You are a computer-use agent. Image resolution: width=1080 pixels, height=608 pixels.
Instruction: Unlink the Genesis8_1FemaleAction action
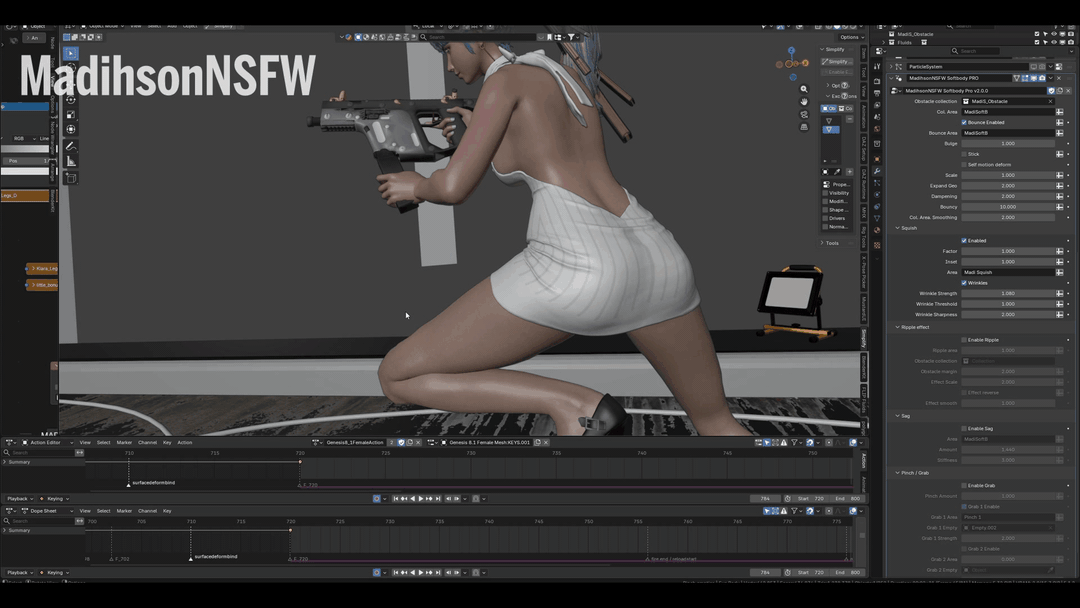point(417,443)
